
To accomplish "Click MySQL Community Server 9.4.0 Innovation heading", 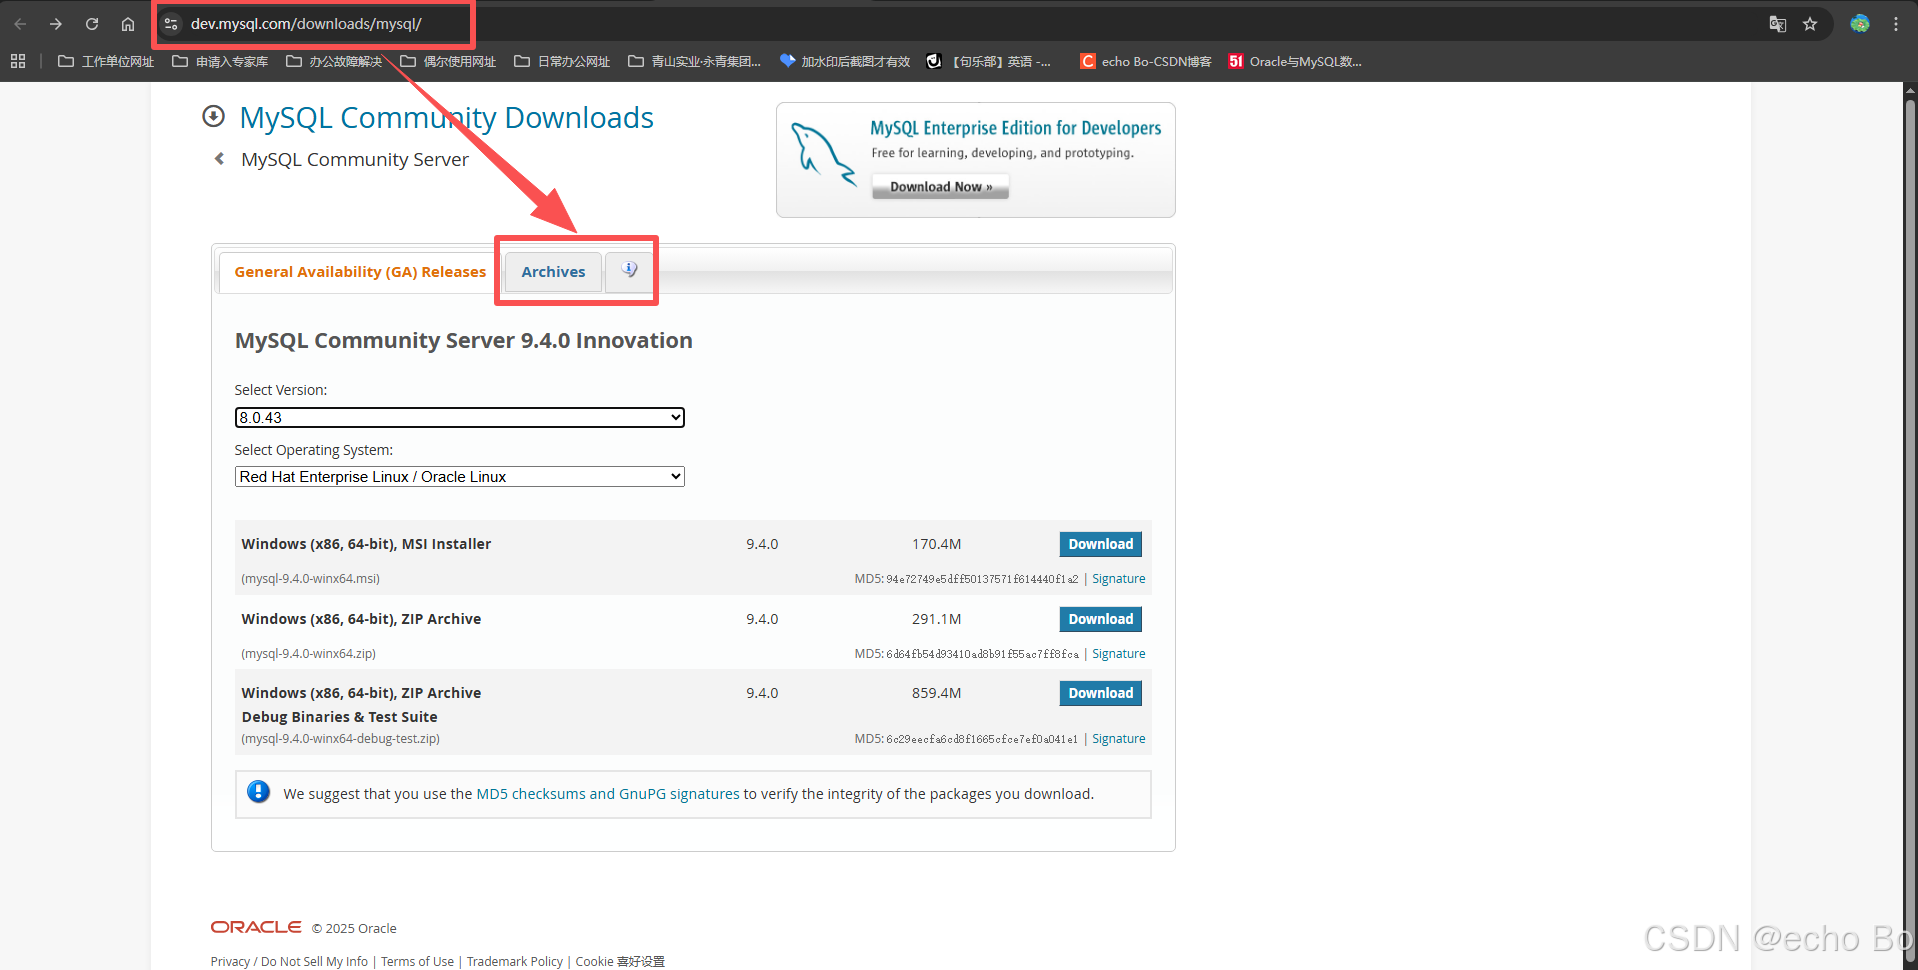I will (x=463, y=340).
